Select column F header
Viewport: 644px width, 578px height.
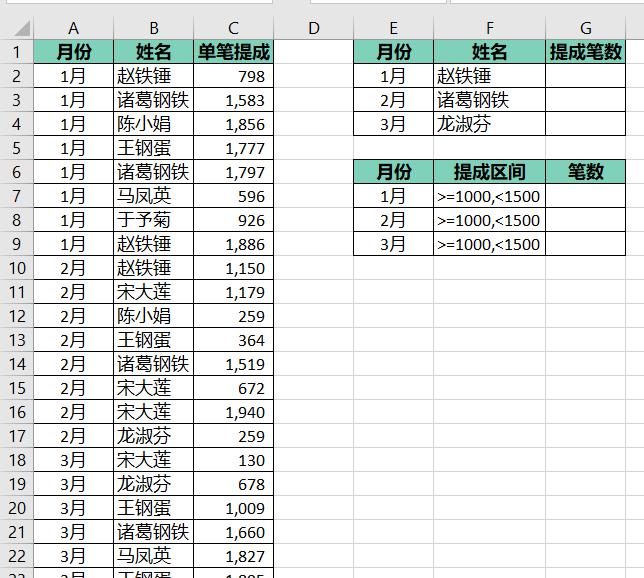click(x=490, y=28)
